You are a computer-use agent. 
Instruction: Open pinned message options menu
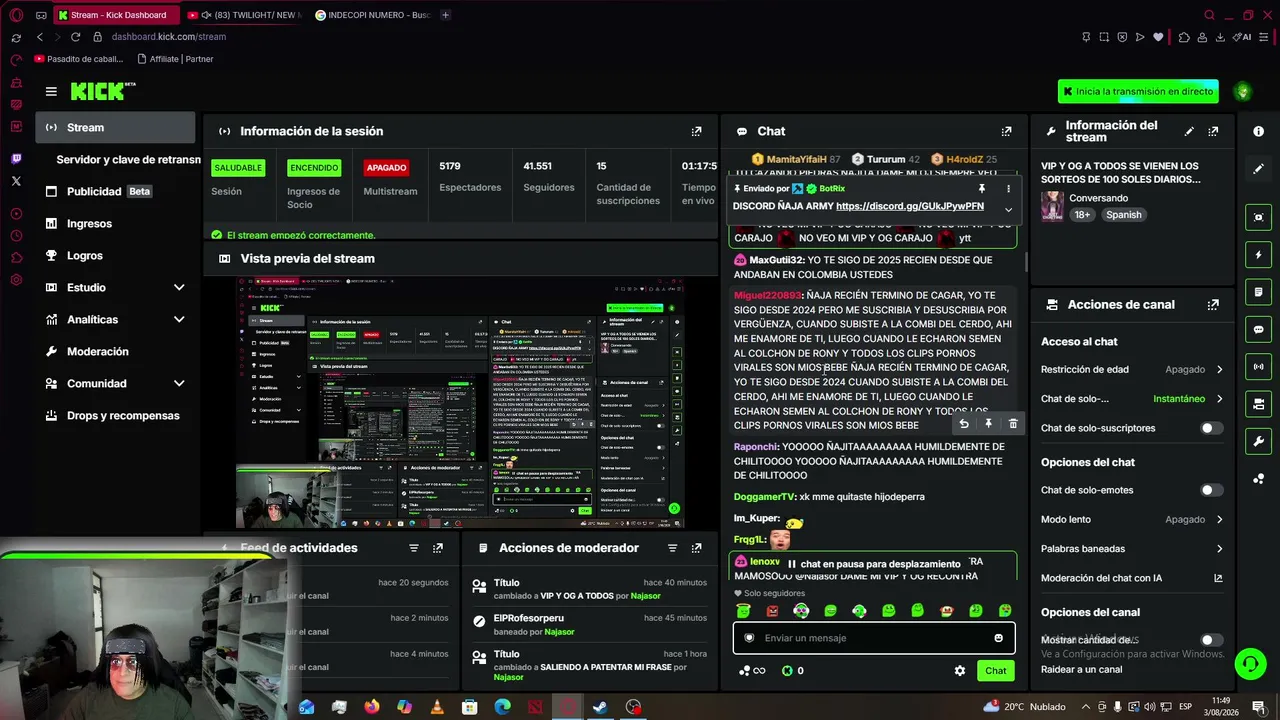click(1008, 188)
